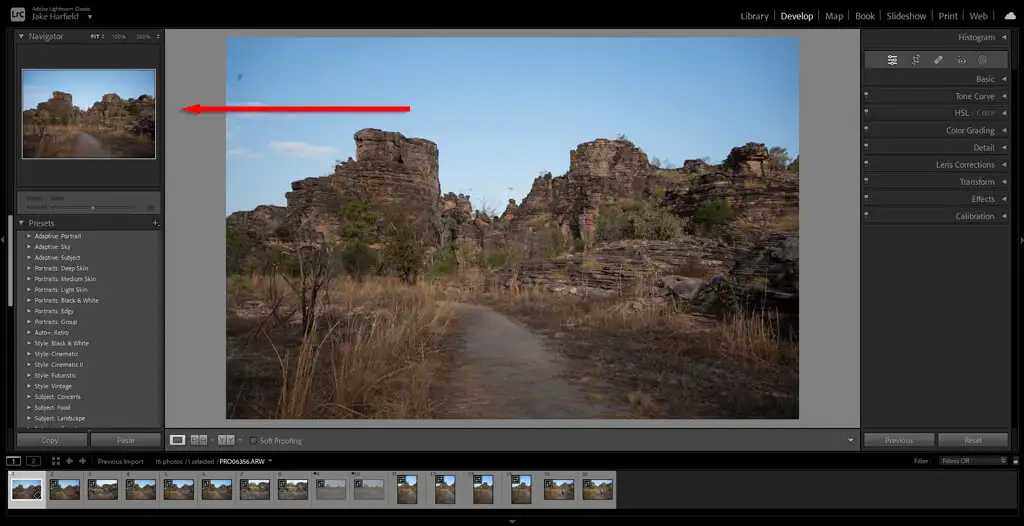Select the Red Eye correction tool
1024x526 pixels.
pyautogui.click(x=961, y=59)
